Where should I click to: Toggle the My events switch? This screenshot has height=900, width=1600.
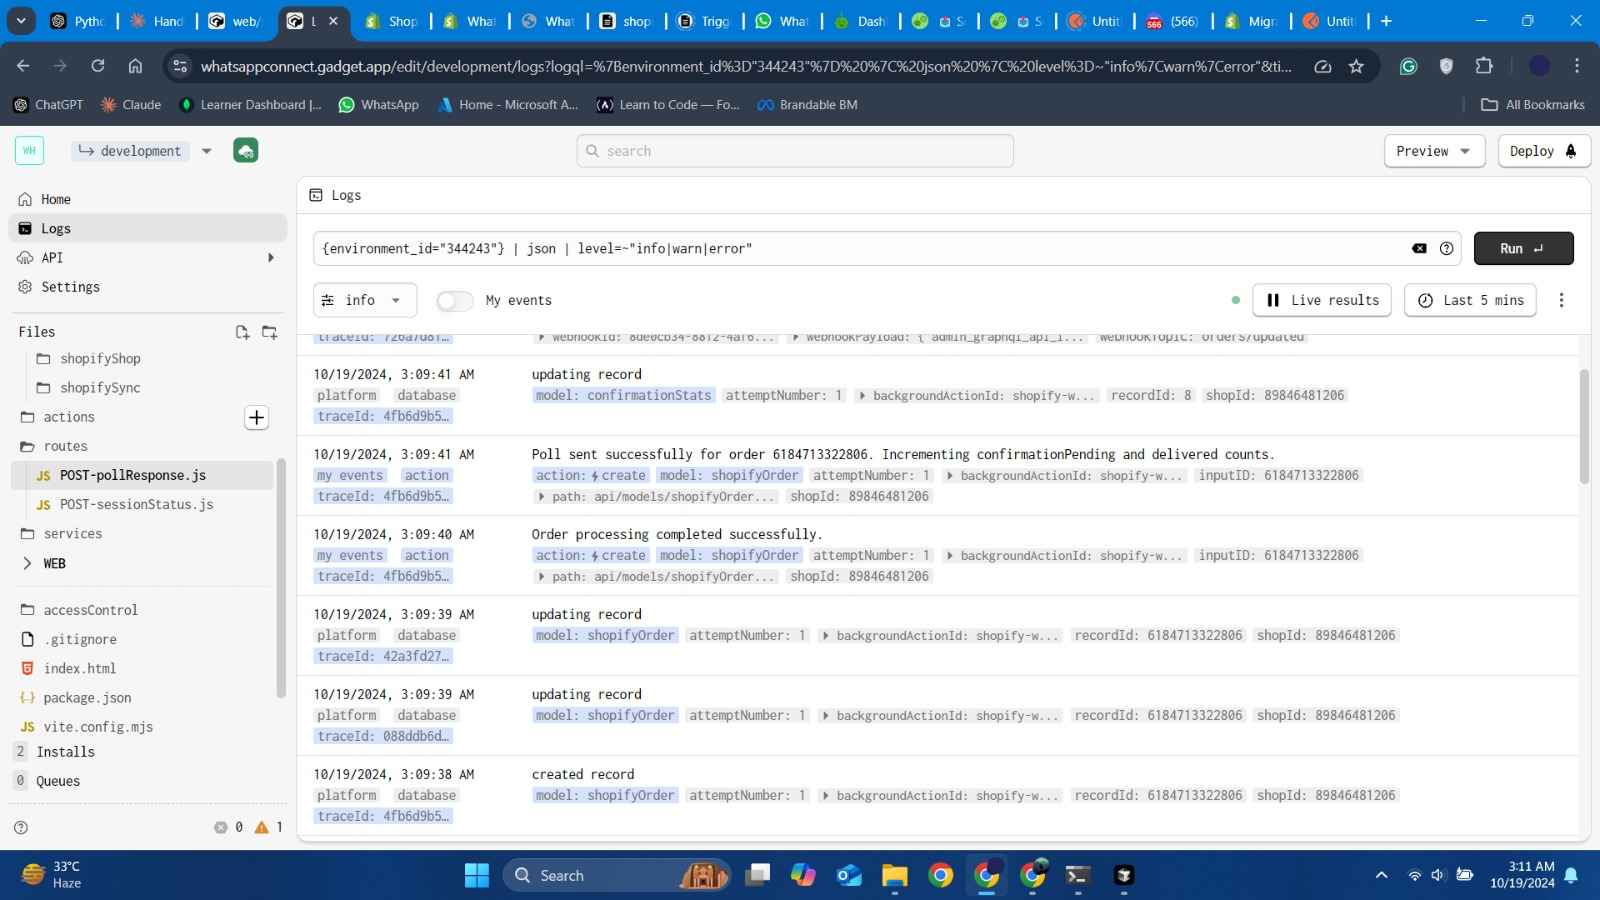[x=454, y=301]
